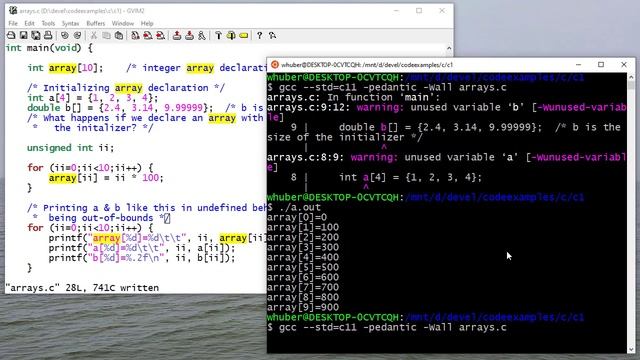This screenshot has width=640, height=360.
Task: Click the Open file icon in GVim toolbar
Action: click(11, 36)
